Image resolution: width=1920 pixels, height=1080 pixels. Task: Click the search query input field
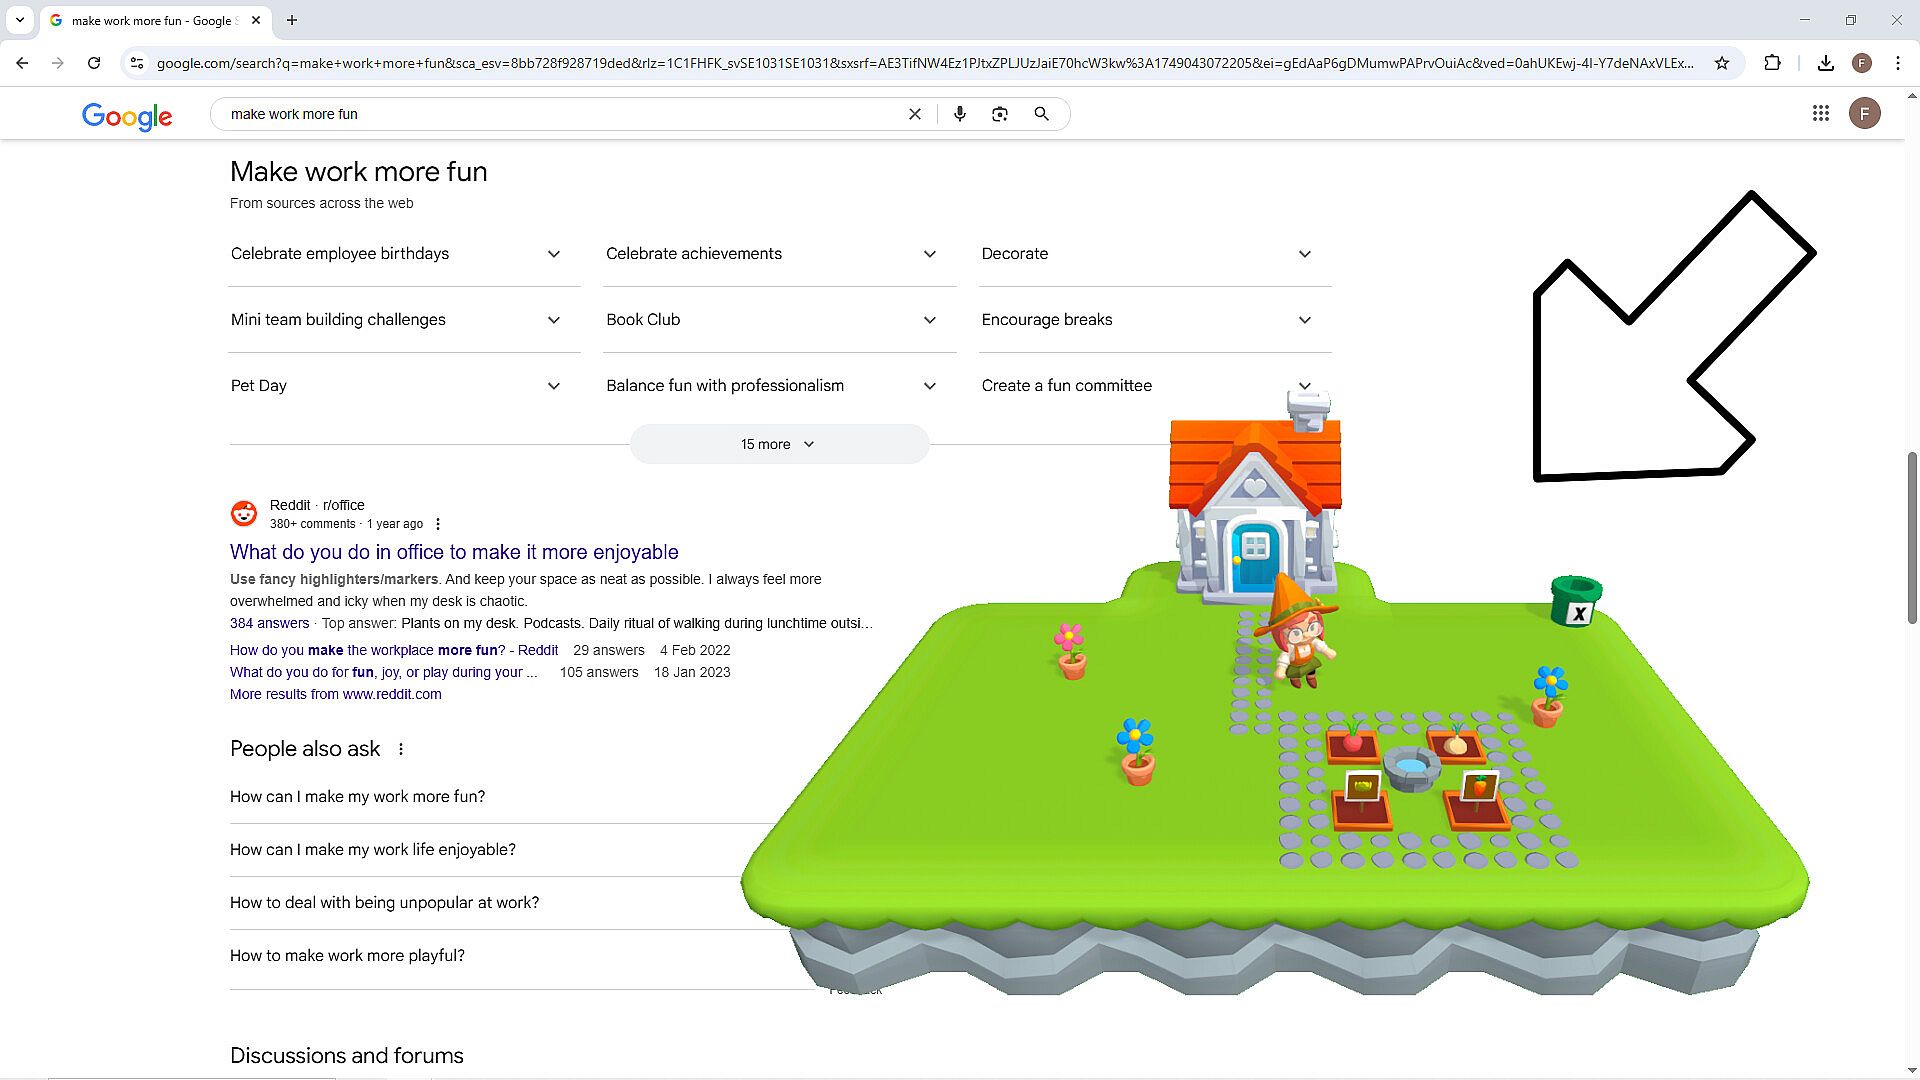[x=560, y=114]
